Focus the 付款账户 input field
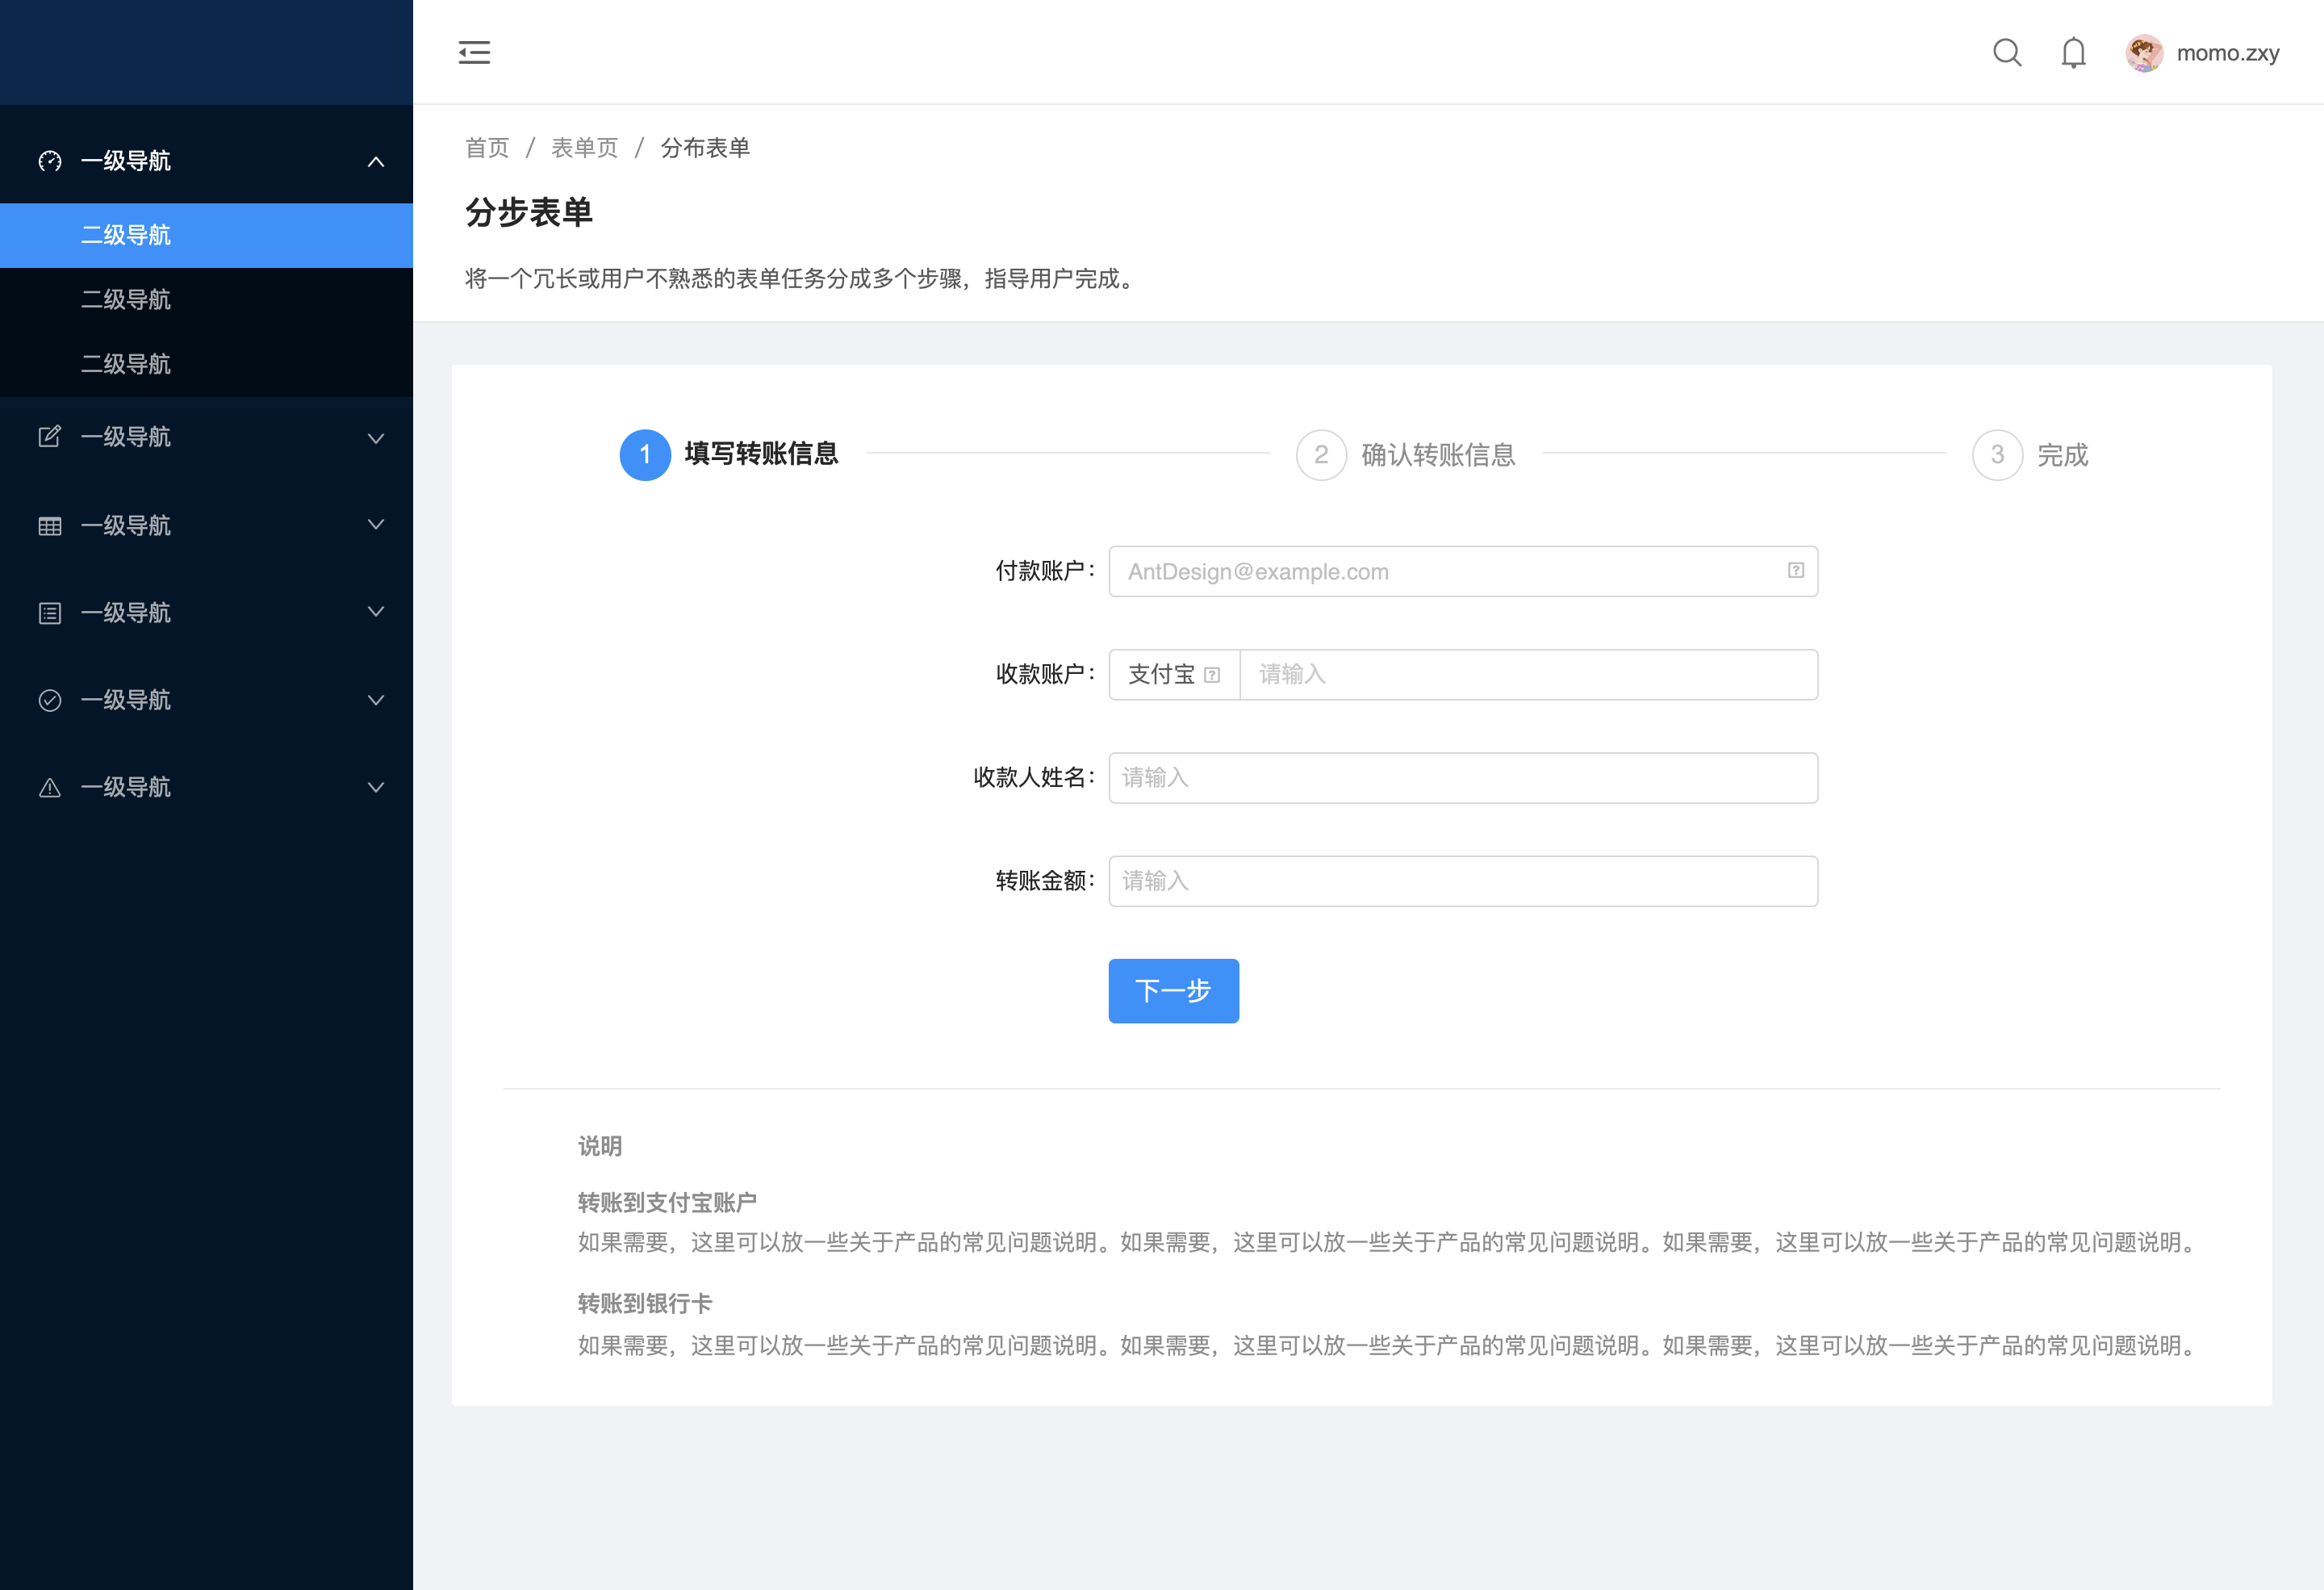Viewport: 2324px width, 1590px height. point(1463,571)
